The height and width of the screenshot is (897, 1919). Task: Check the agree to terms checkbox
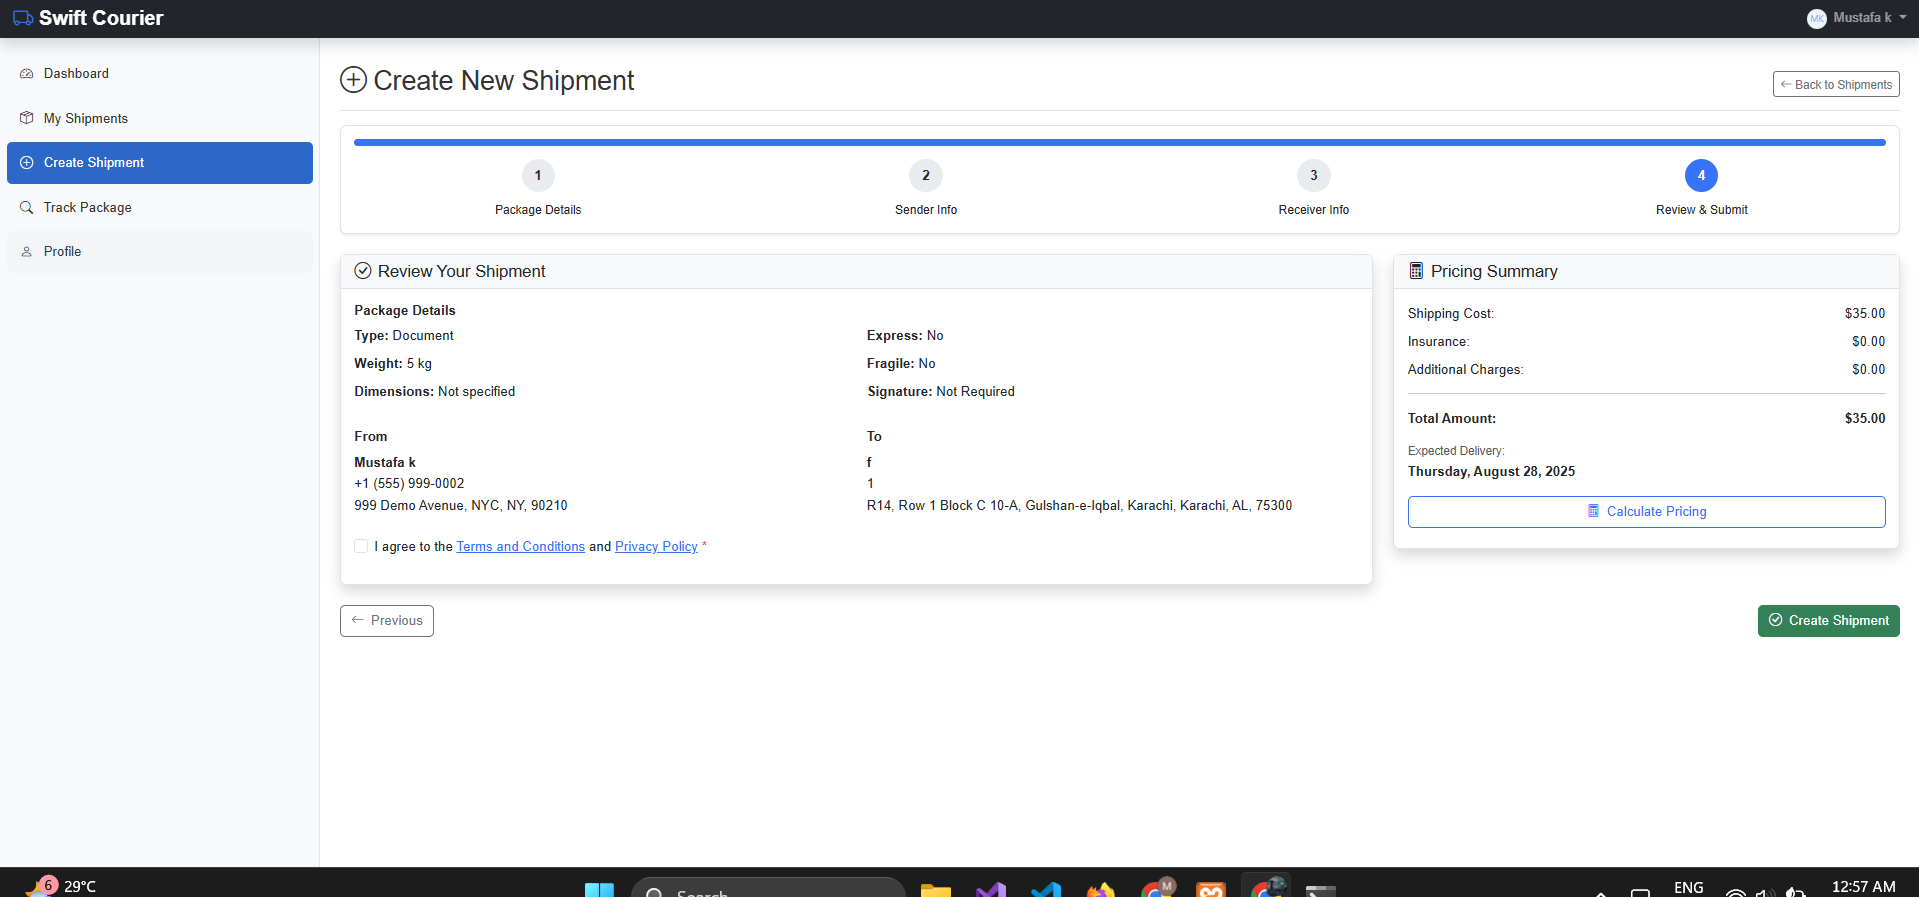pyautogui.click(x=361, y=546)
